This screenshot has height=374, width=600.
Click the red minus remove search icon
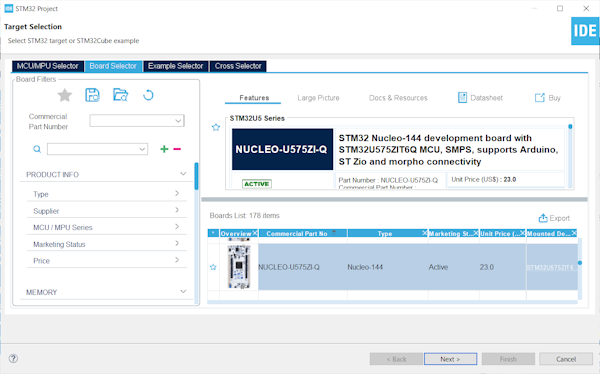[x=177, y=149]
